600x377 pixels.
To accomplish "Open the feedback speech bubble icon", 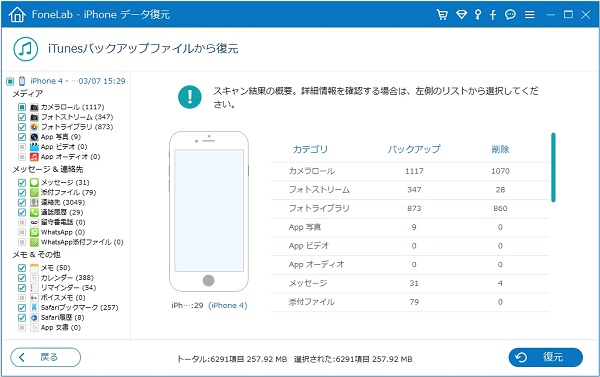I will 510,15.
